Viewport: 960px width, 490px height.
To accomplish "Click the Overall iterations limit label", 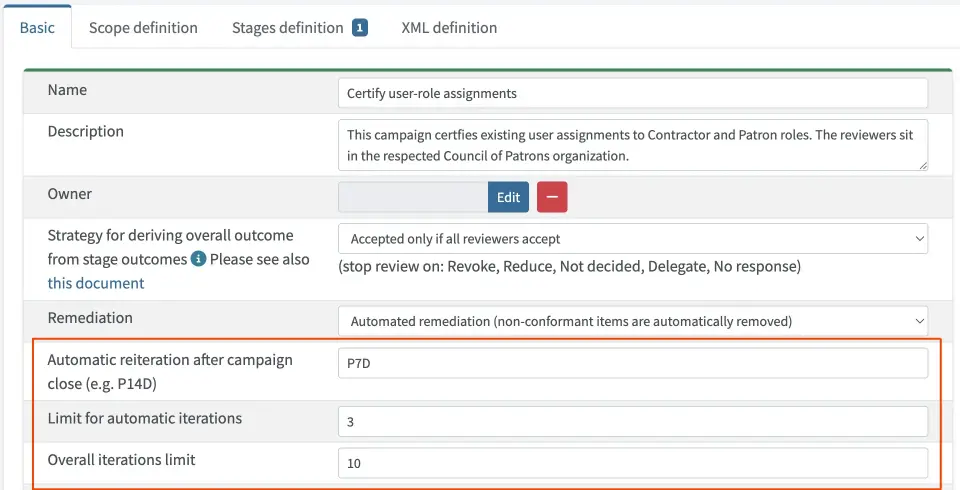I will click(x=121, y=460).
